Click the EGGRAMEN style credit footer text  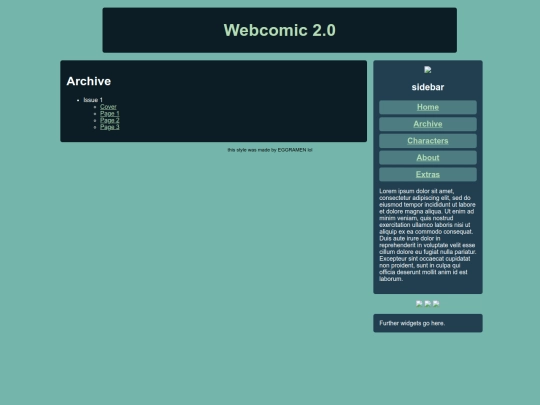[270, 150]
